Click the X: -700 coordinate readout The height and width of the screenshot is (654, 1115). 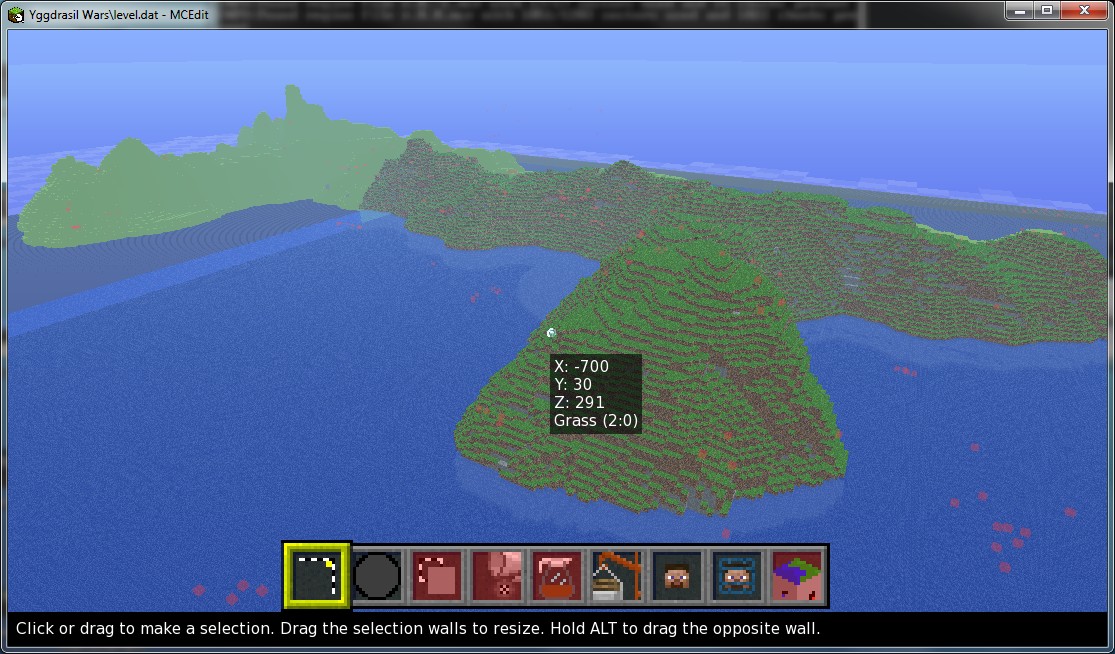pyautogui.click(x=581, y=366)
